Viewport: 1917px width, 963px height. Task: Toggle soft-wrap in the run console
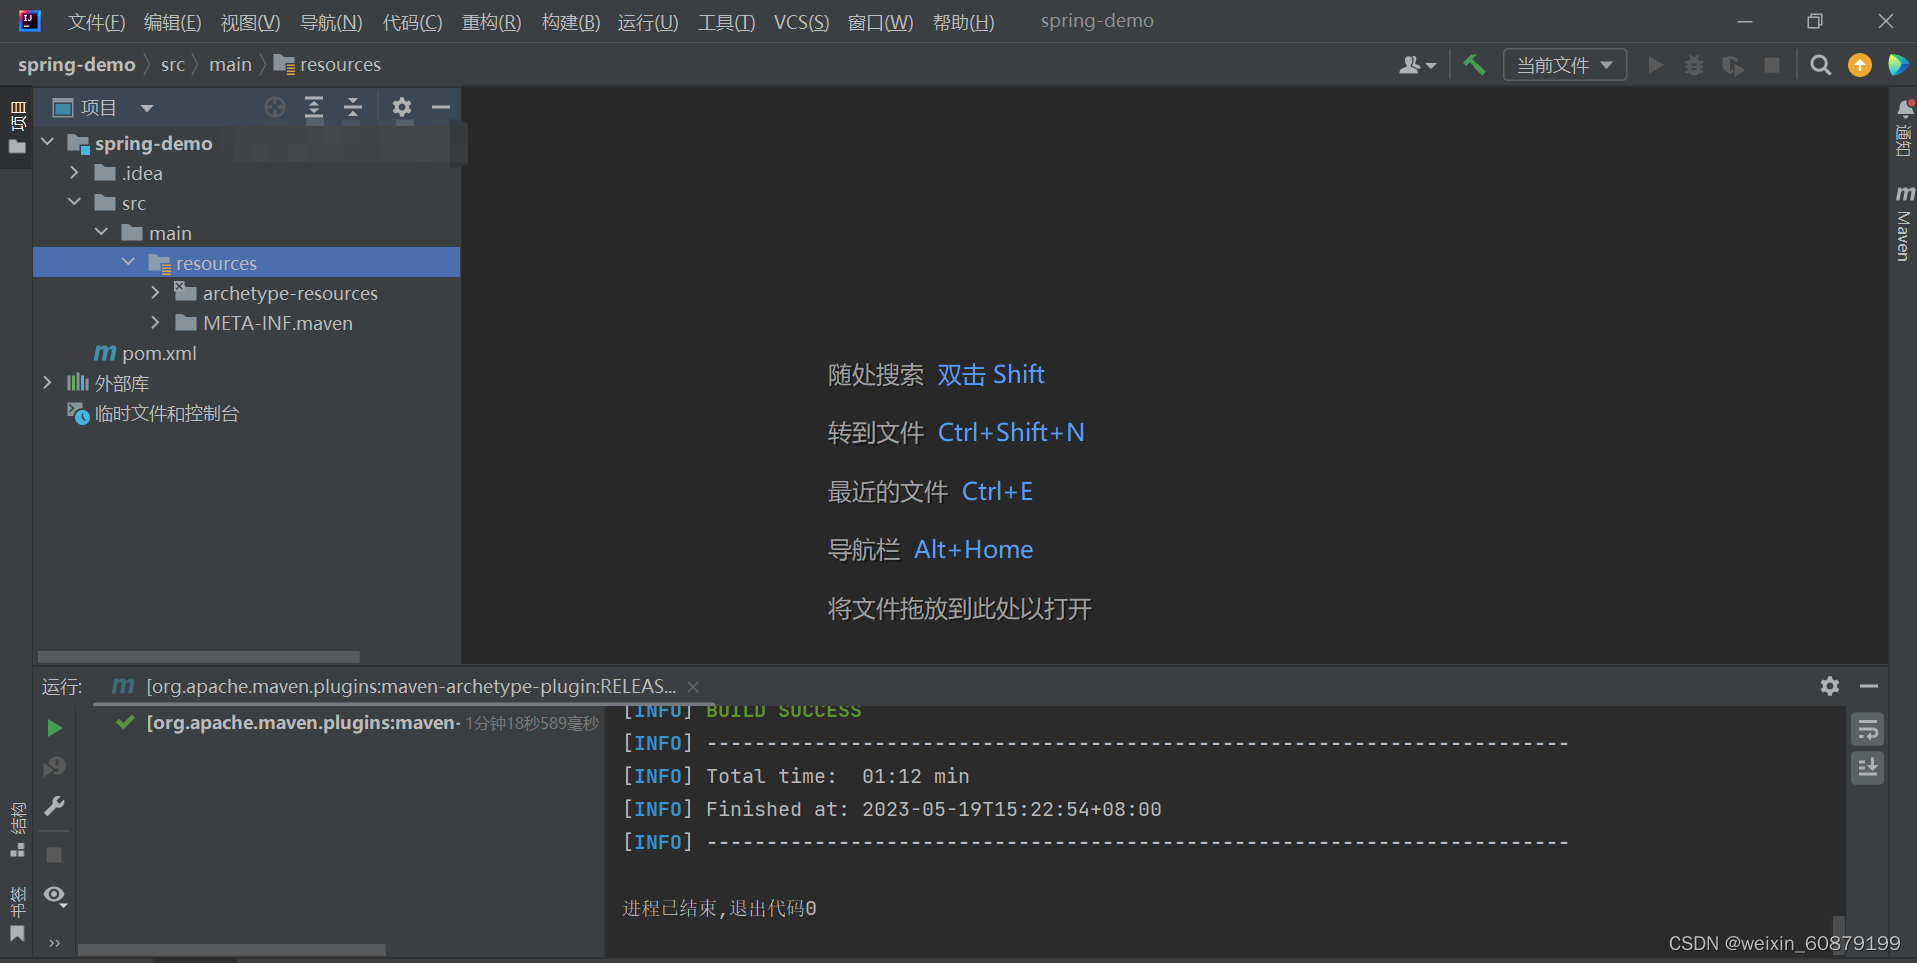point(1868,728)
